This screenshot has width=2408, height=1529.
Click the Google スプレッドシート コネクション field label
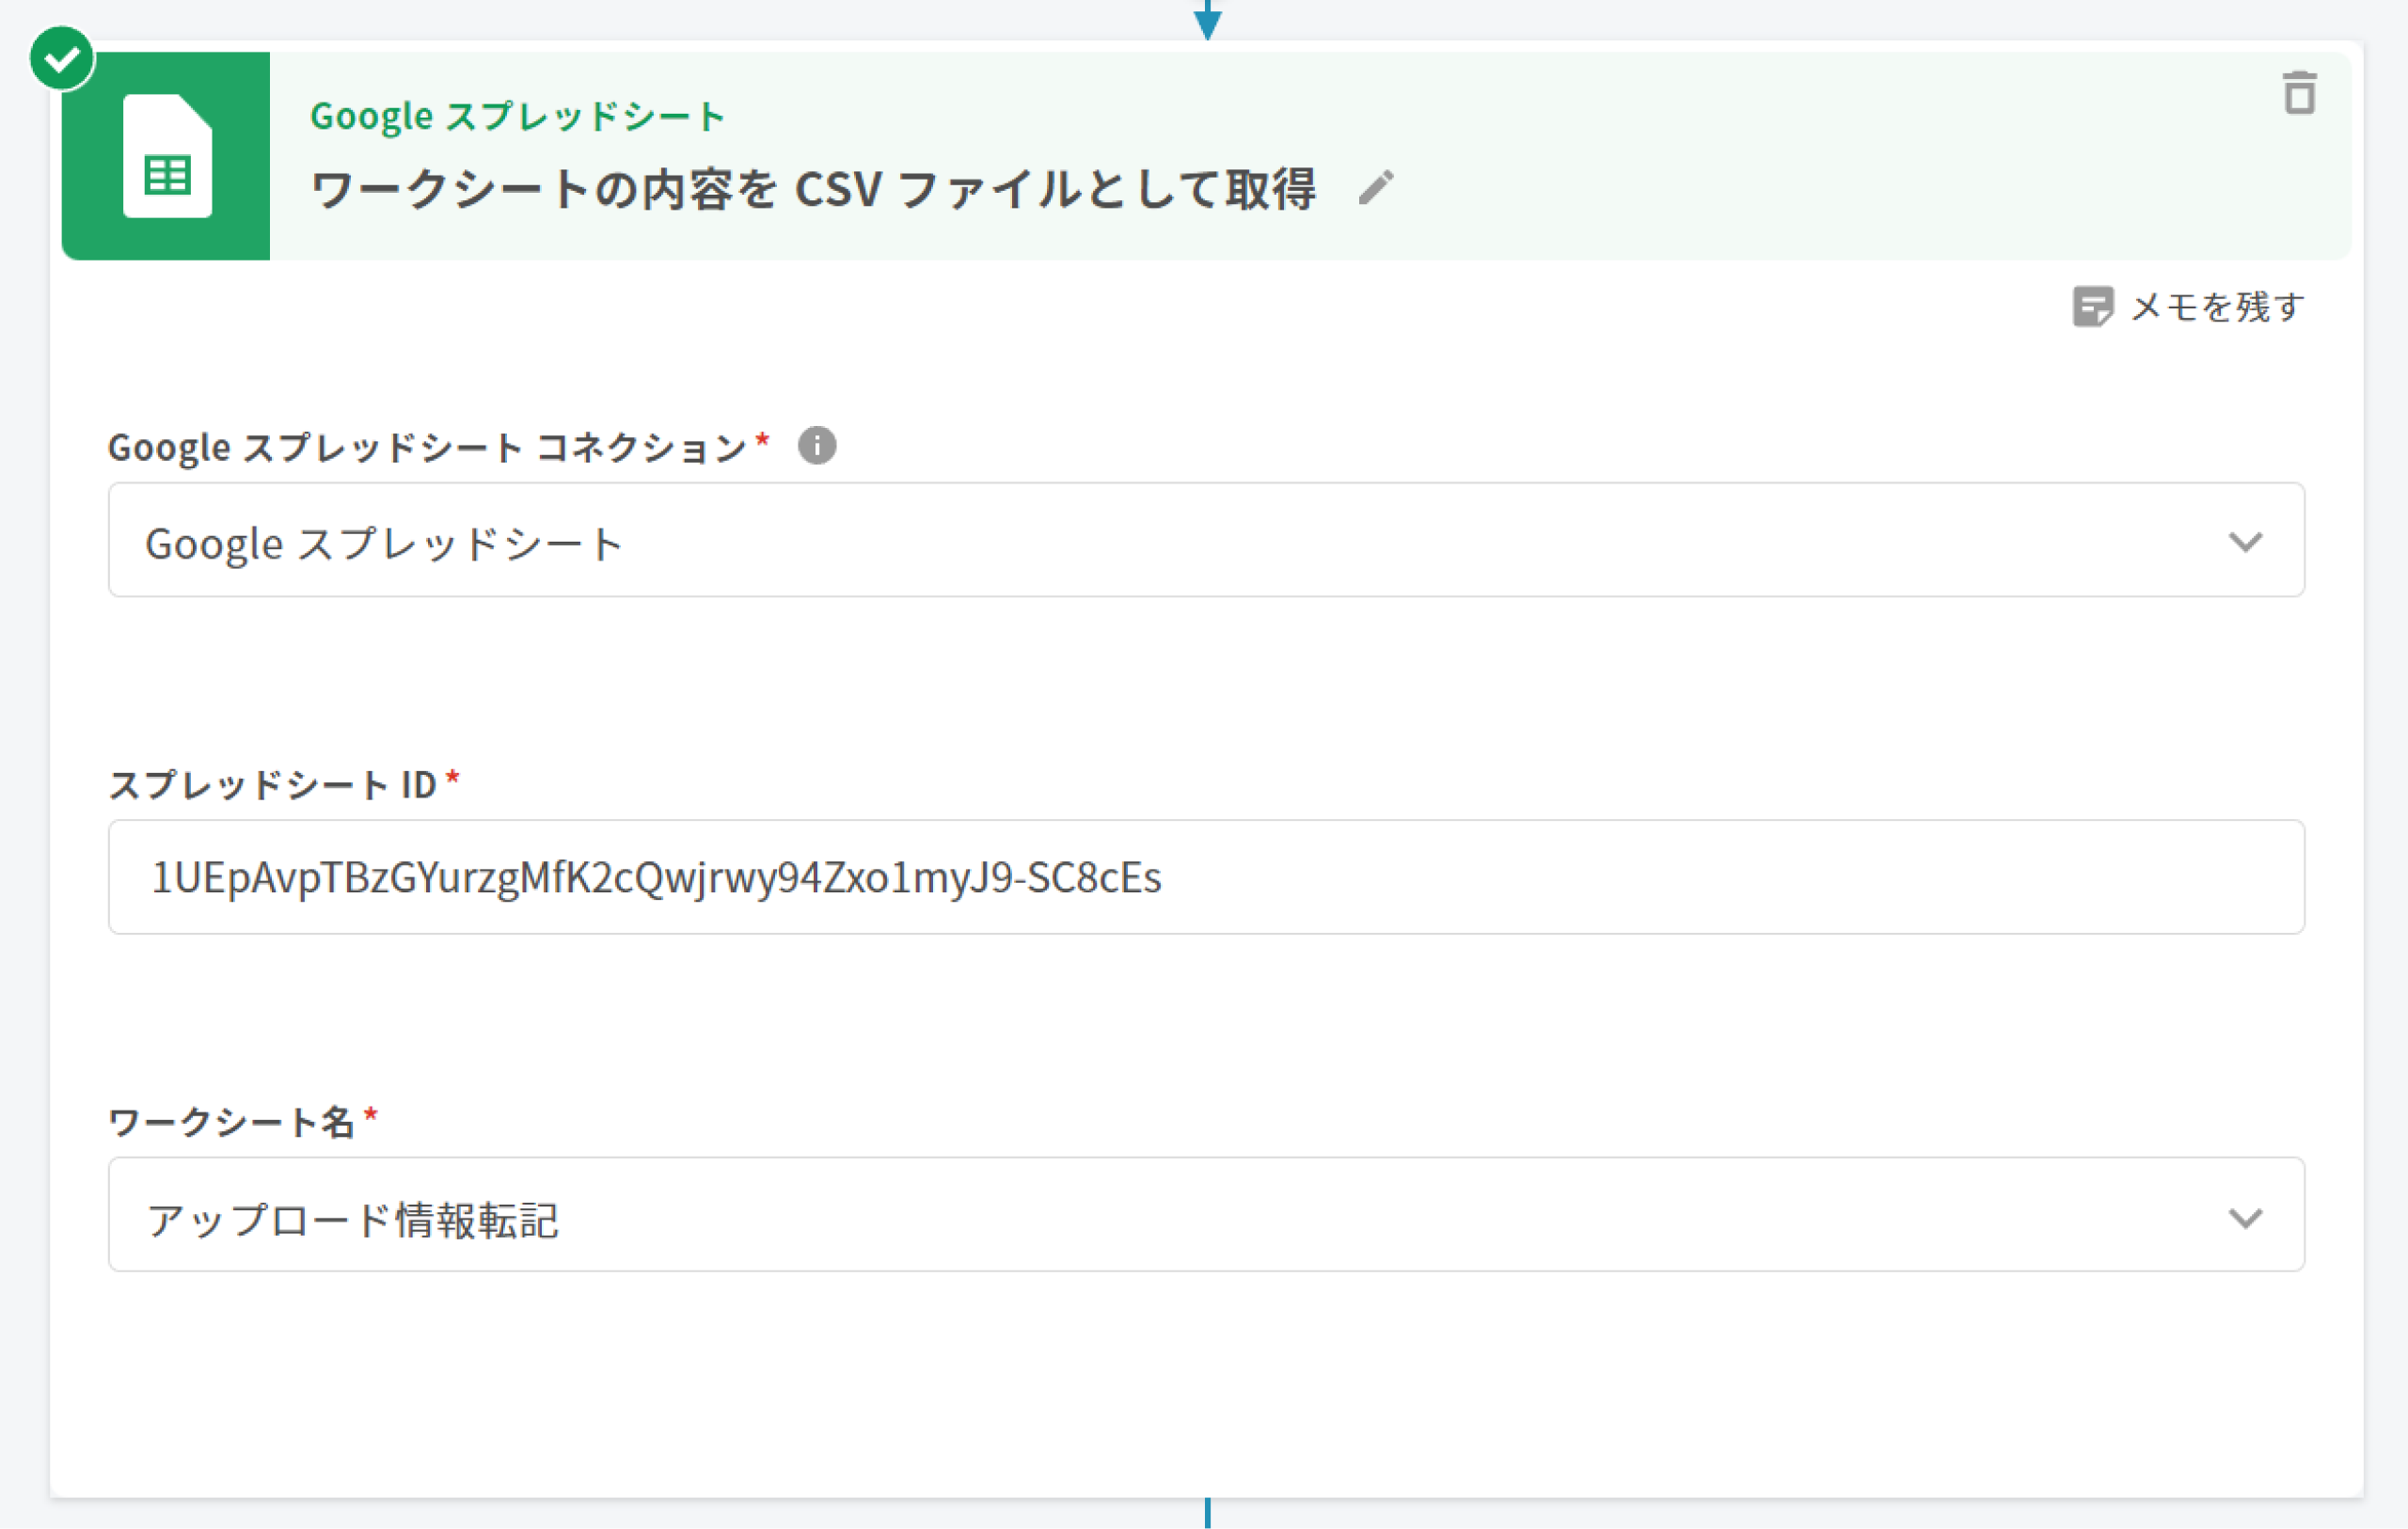(x=427, y=447)
